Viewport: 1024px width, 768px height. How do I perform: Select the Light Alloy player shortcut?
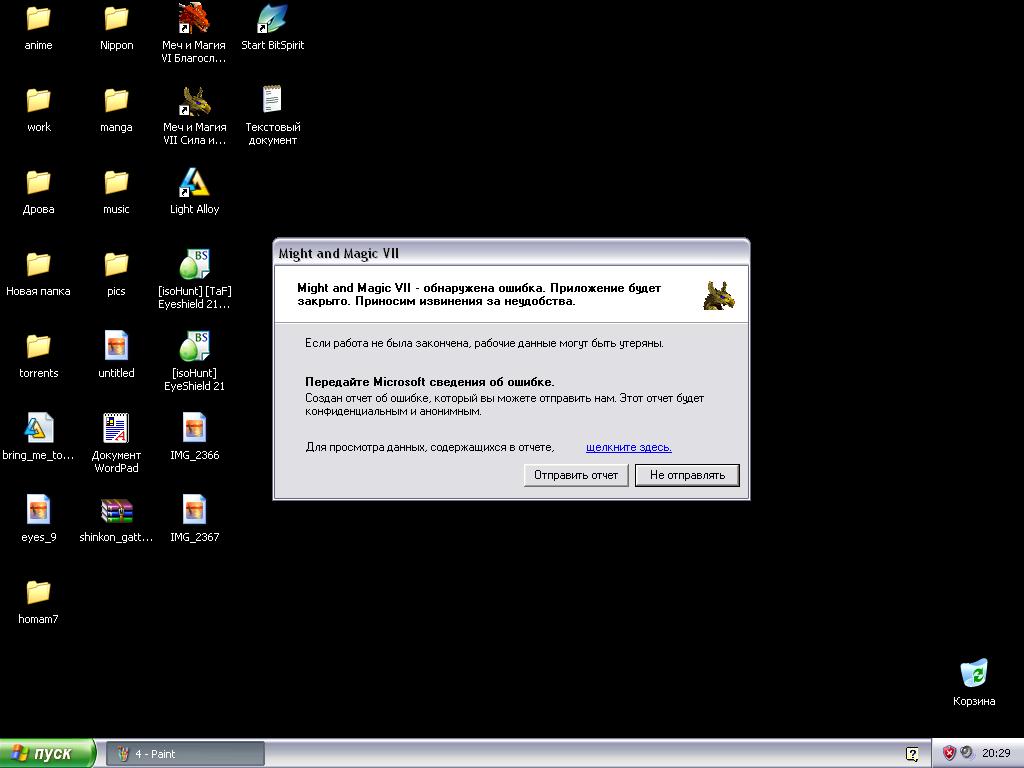(194, 183)
